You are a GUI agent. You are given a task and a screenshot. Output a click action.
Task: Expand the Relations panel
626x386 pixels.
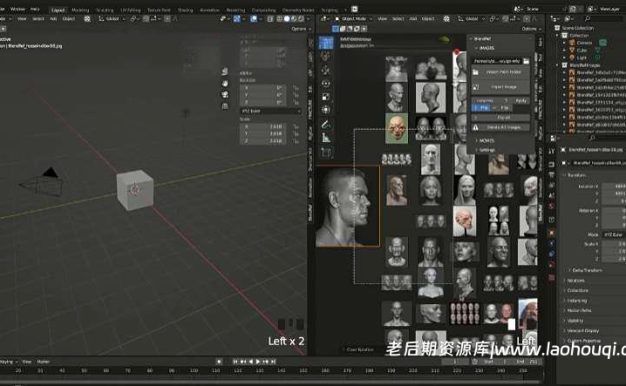576,281
